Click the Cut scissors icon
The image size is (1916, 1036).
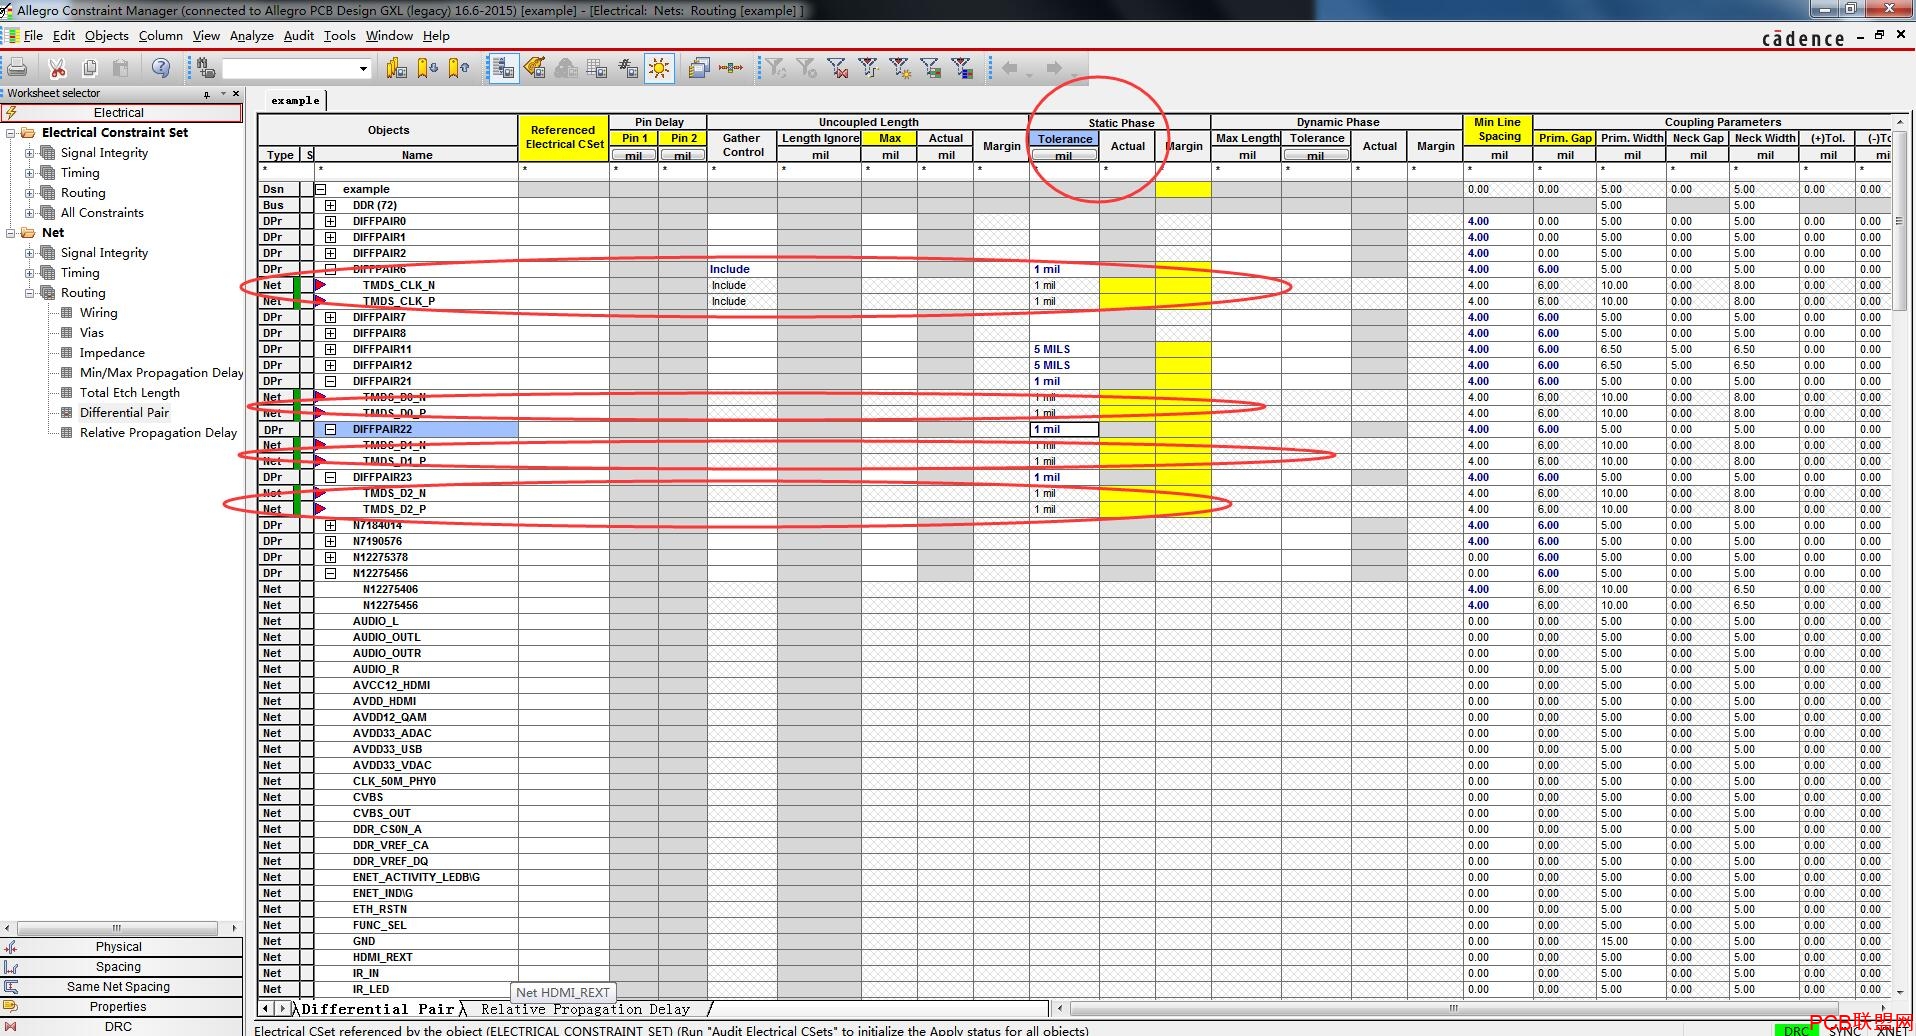coord(57,68)
